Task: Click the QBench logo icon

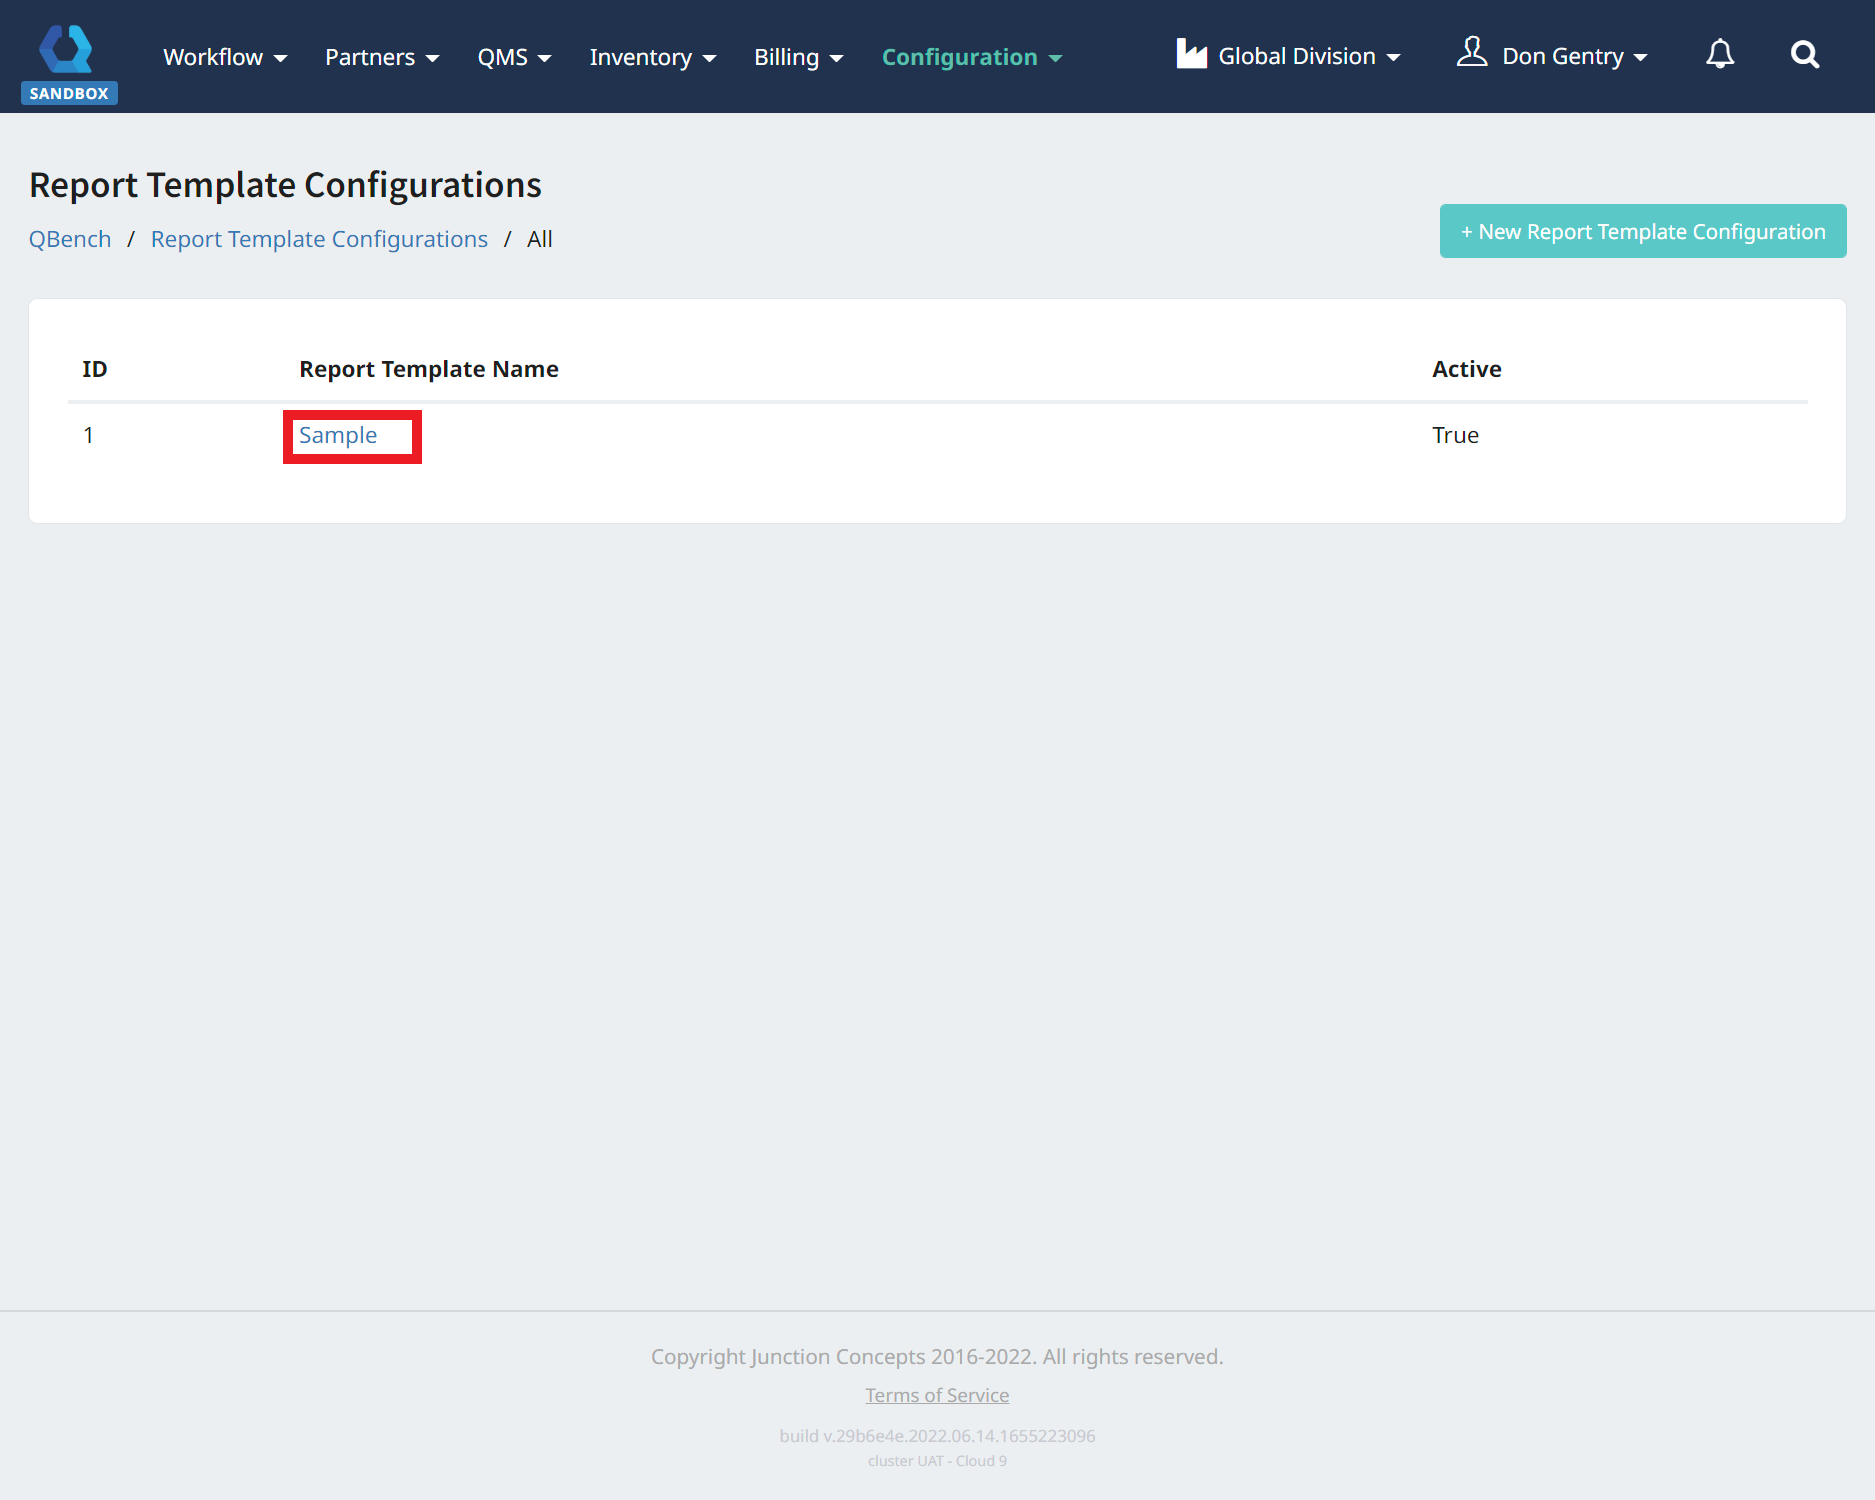Action: click(x=67, y=48)
